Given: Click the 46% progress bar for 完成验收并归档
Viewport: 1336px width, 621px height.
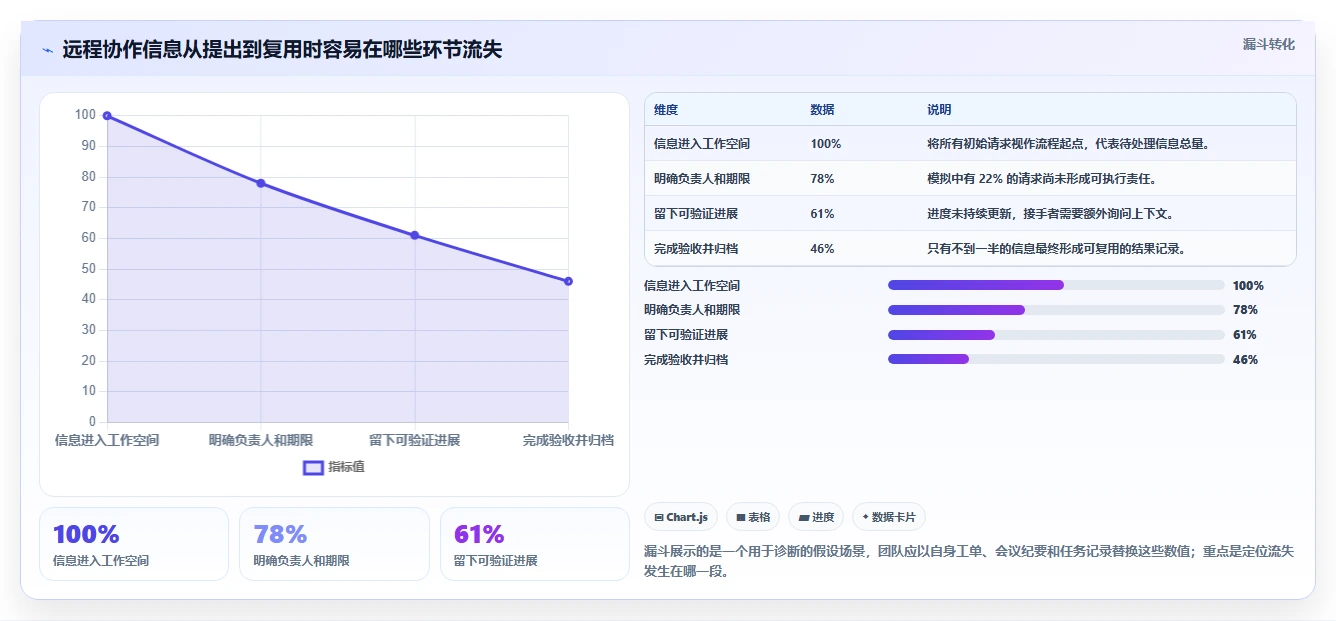Looking at the screenshot, I should coord(1056,359).
